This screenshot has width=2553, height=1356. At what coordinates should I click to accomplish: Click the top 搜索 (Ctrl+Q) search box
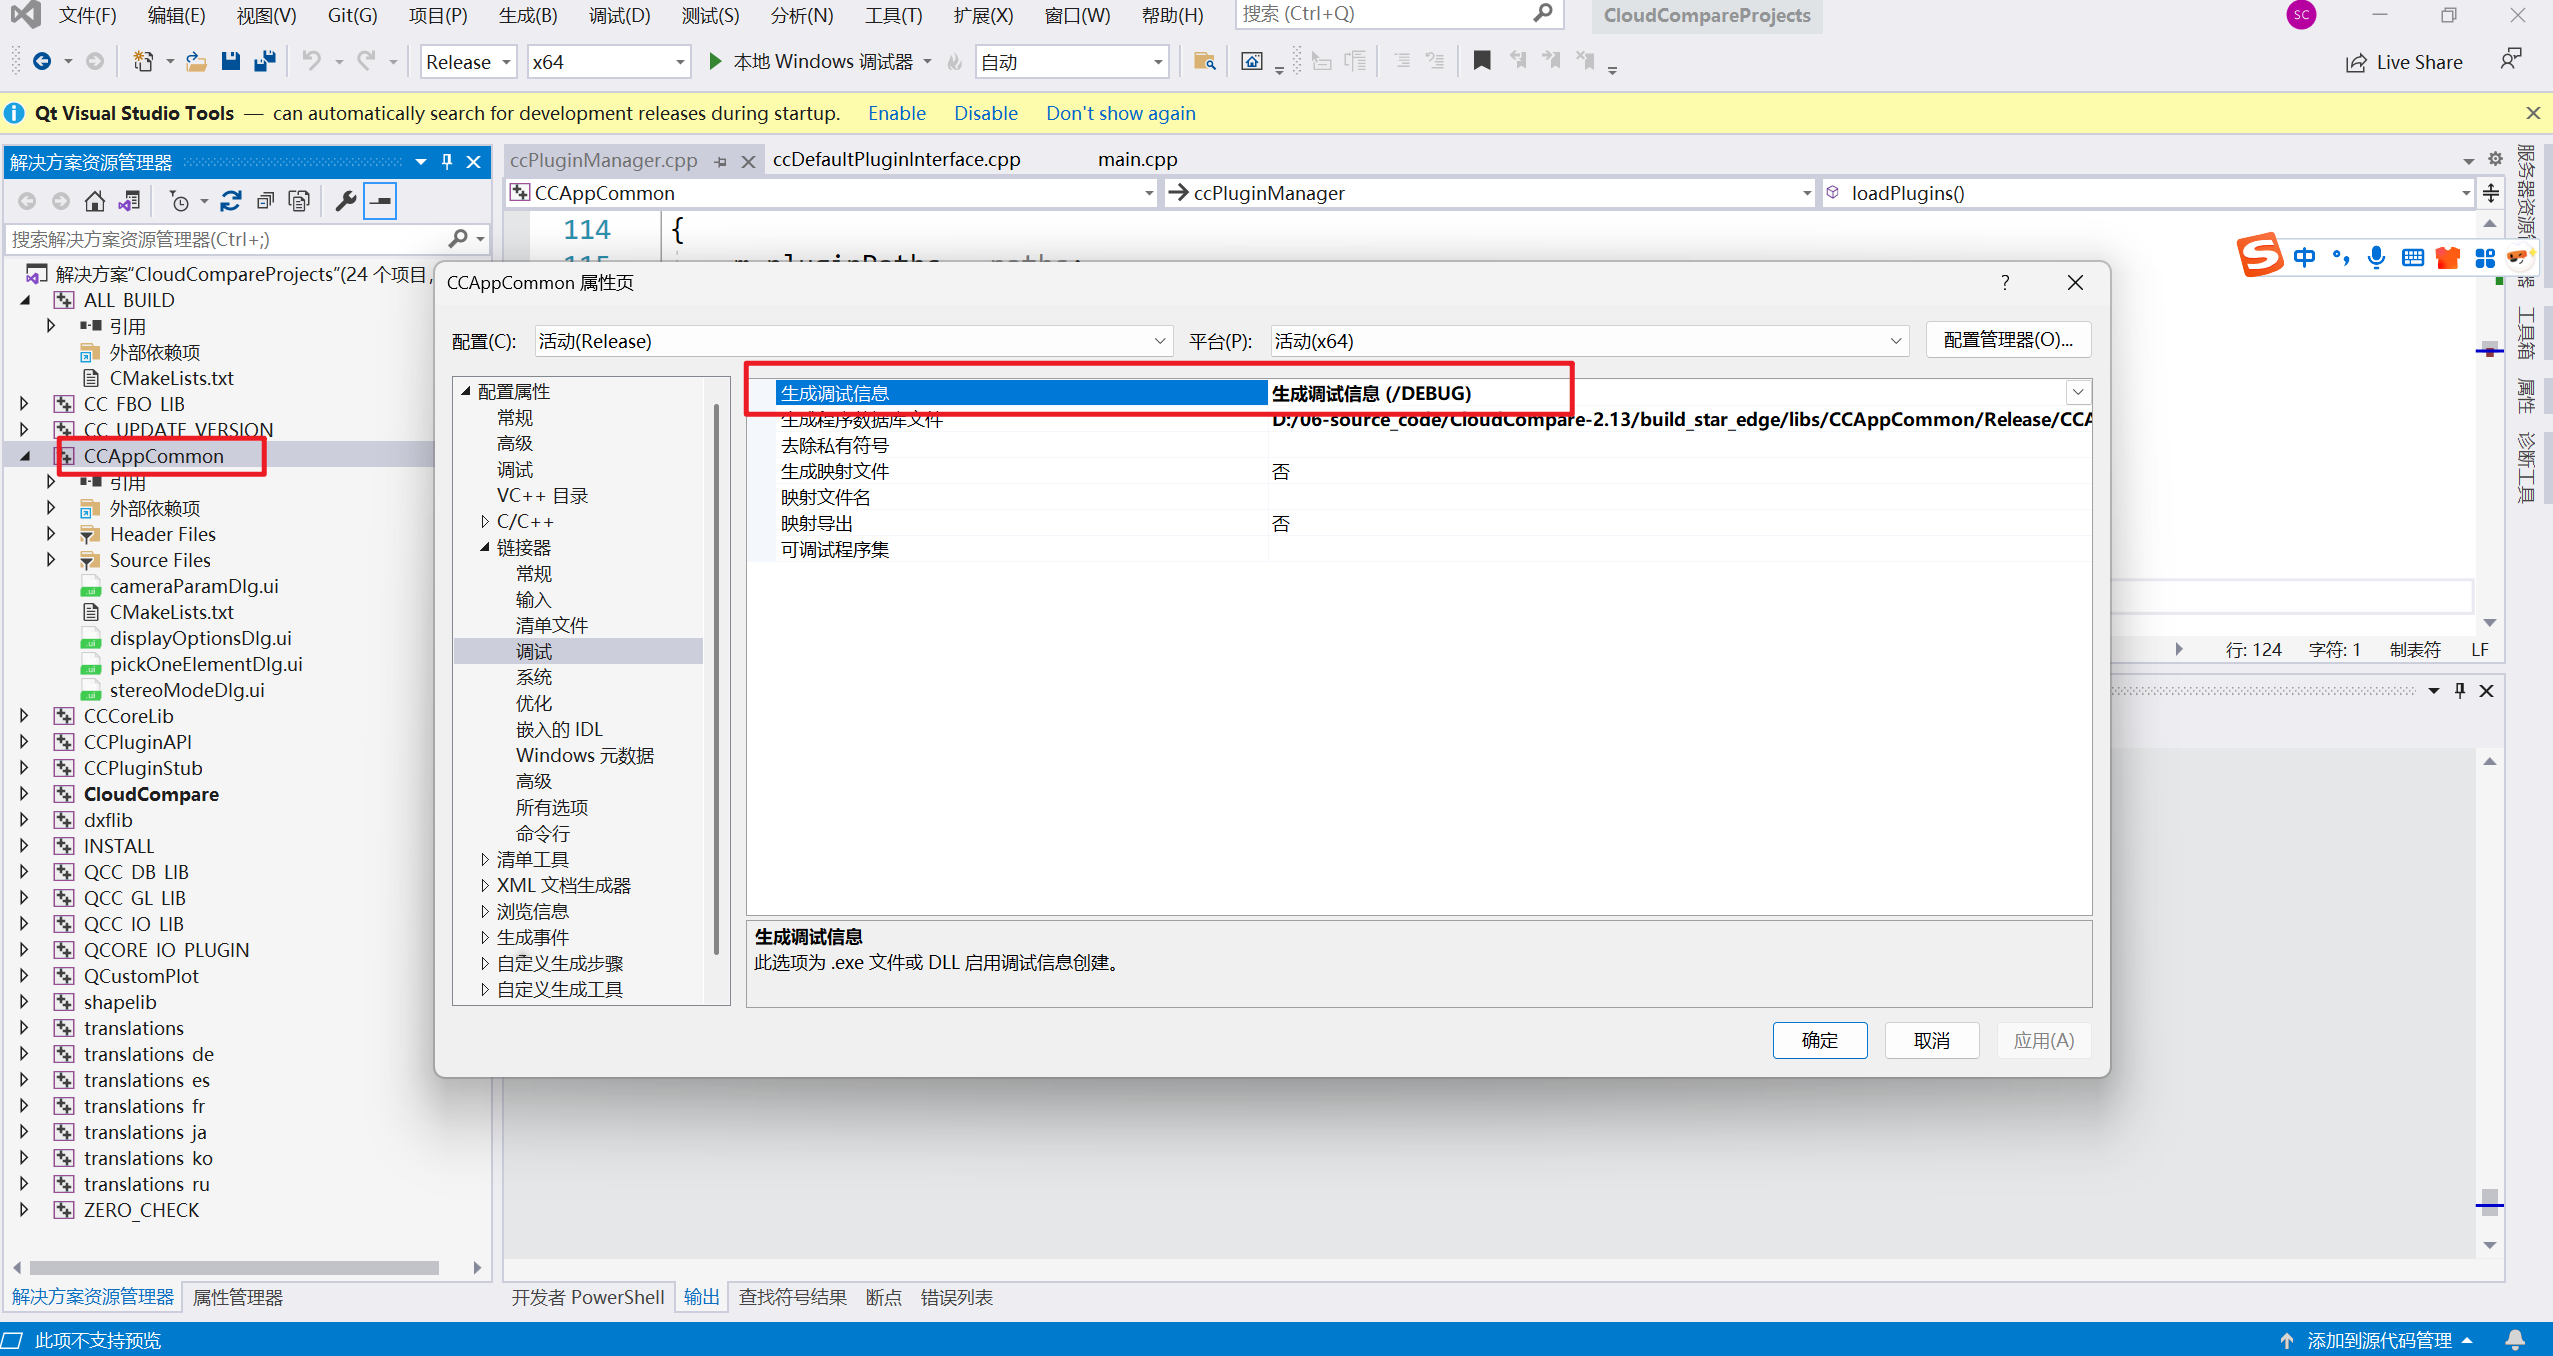click(1398, 15)
